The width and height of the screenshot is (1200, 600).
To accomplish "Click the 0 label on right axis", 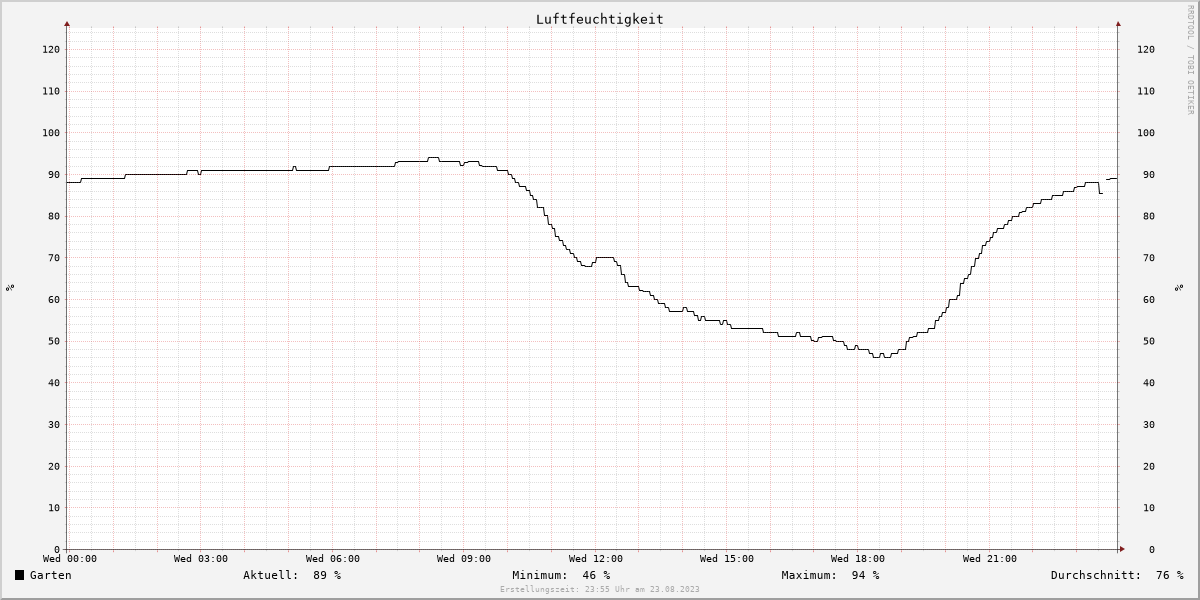I will (1152, 549).
